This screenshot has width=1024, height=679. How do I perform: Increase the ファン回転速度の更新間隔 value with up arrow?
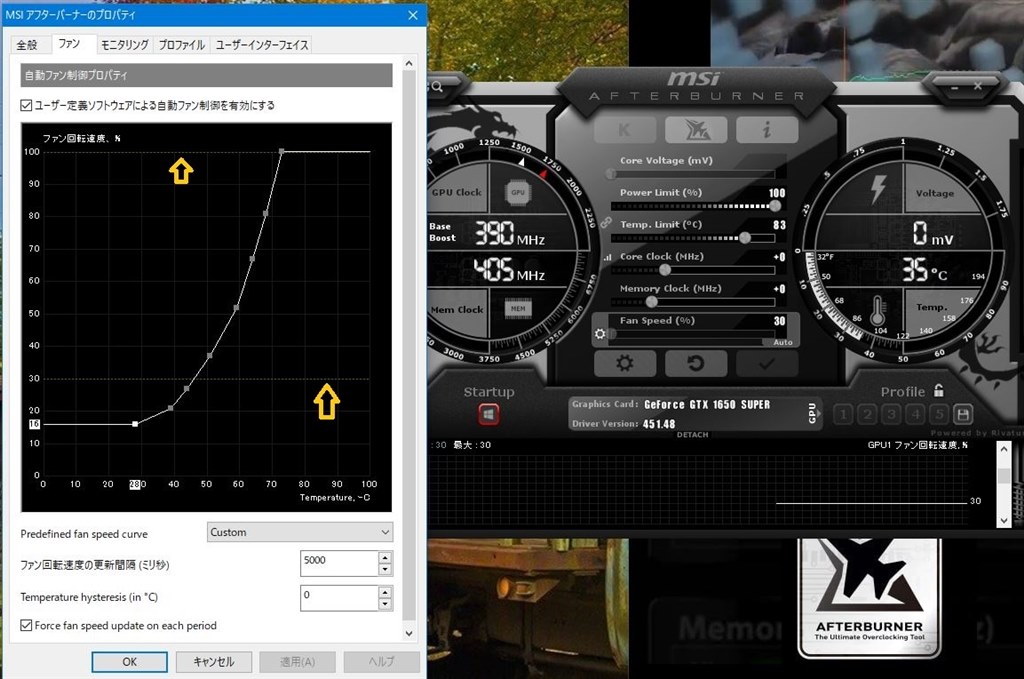[385, 558]
